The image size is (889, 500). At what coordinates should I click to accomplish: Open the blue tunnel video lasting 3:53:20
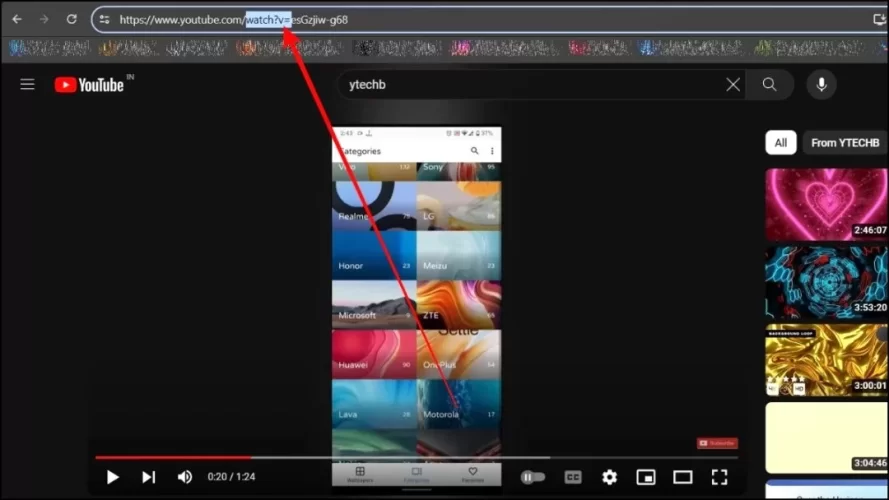tap(827, 282)
